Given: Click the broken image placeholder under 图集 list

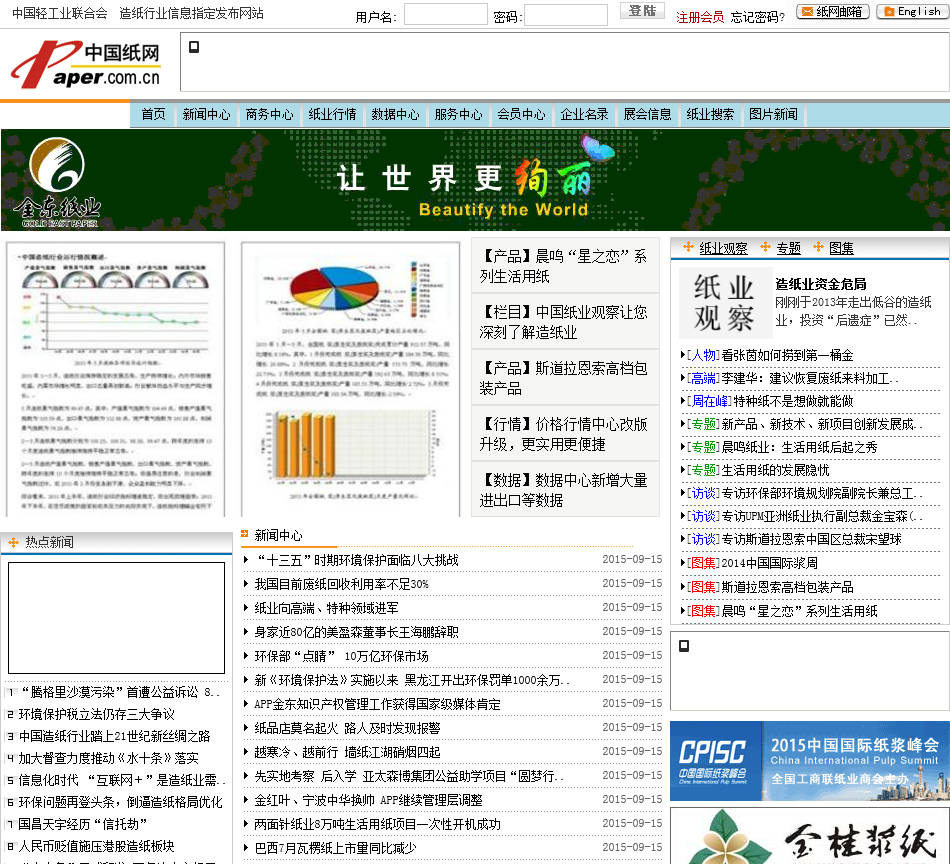Looking at the screenshot, I should tap(684, 646).
